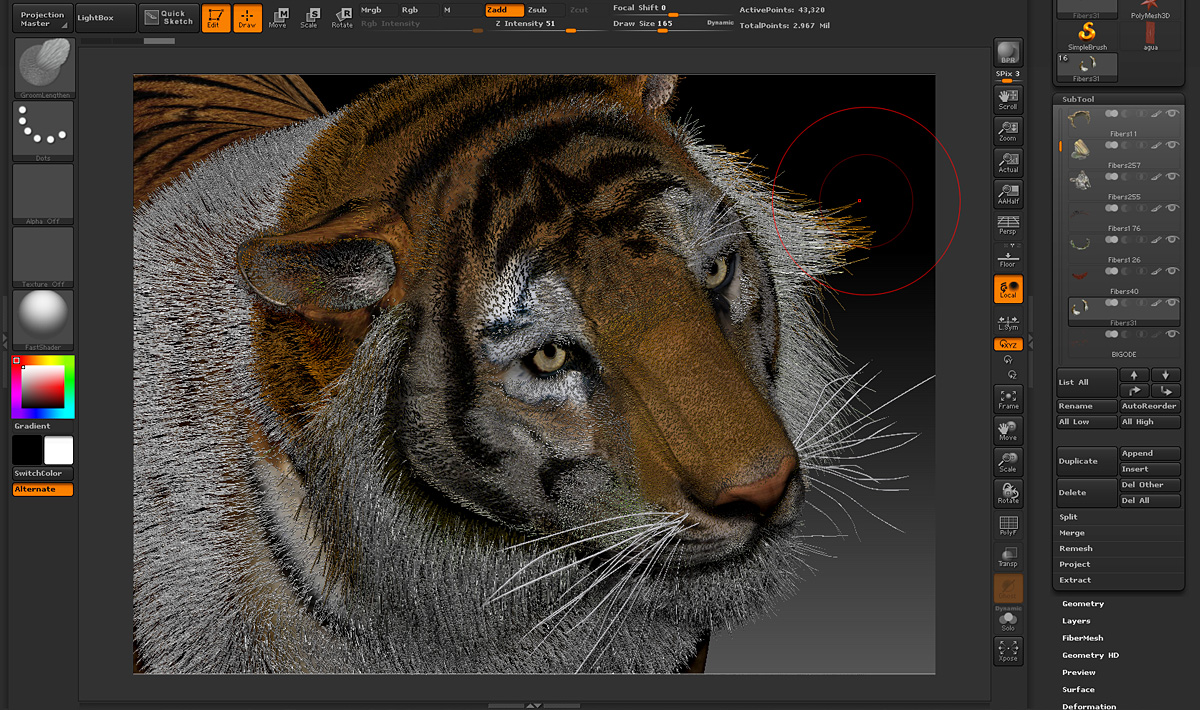Click the Rename button
Viewport: 1200px width, 710px height.
1087,406
